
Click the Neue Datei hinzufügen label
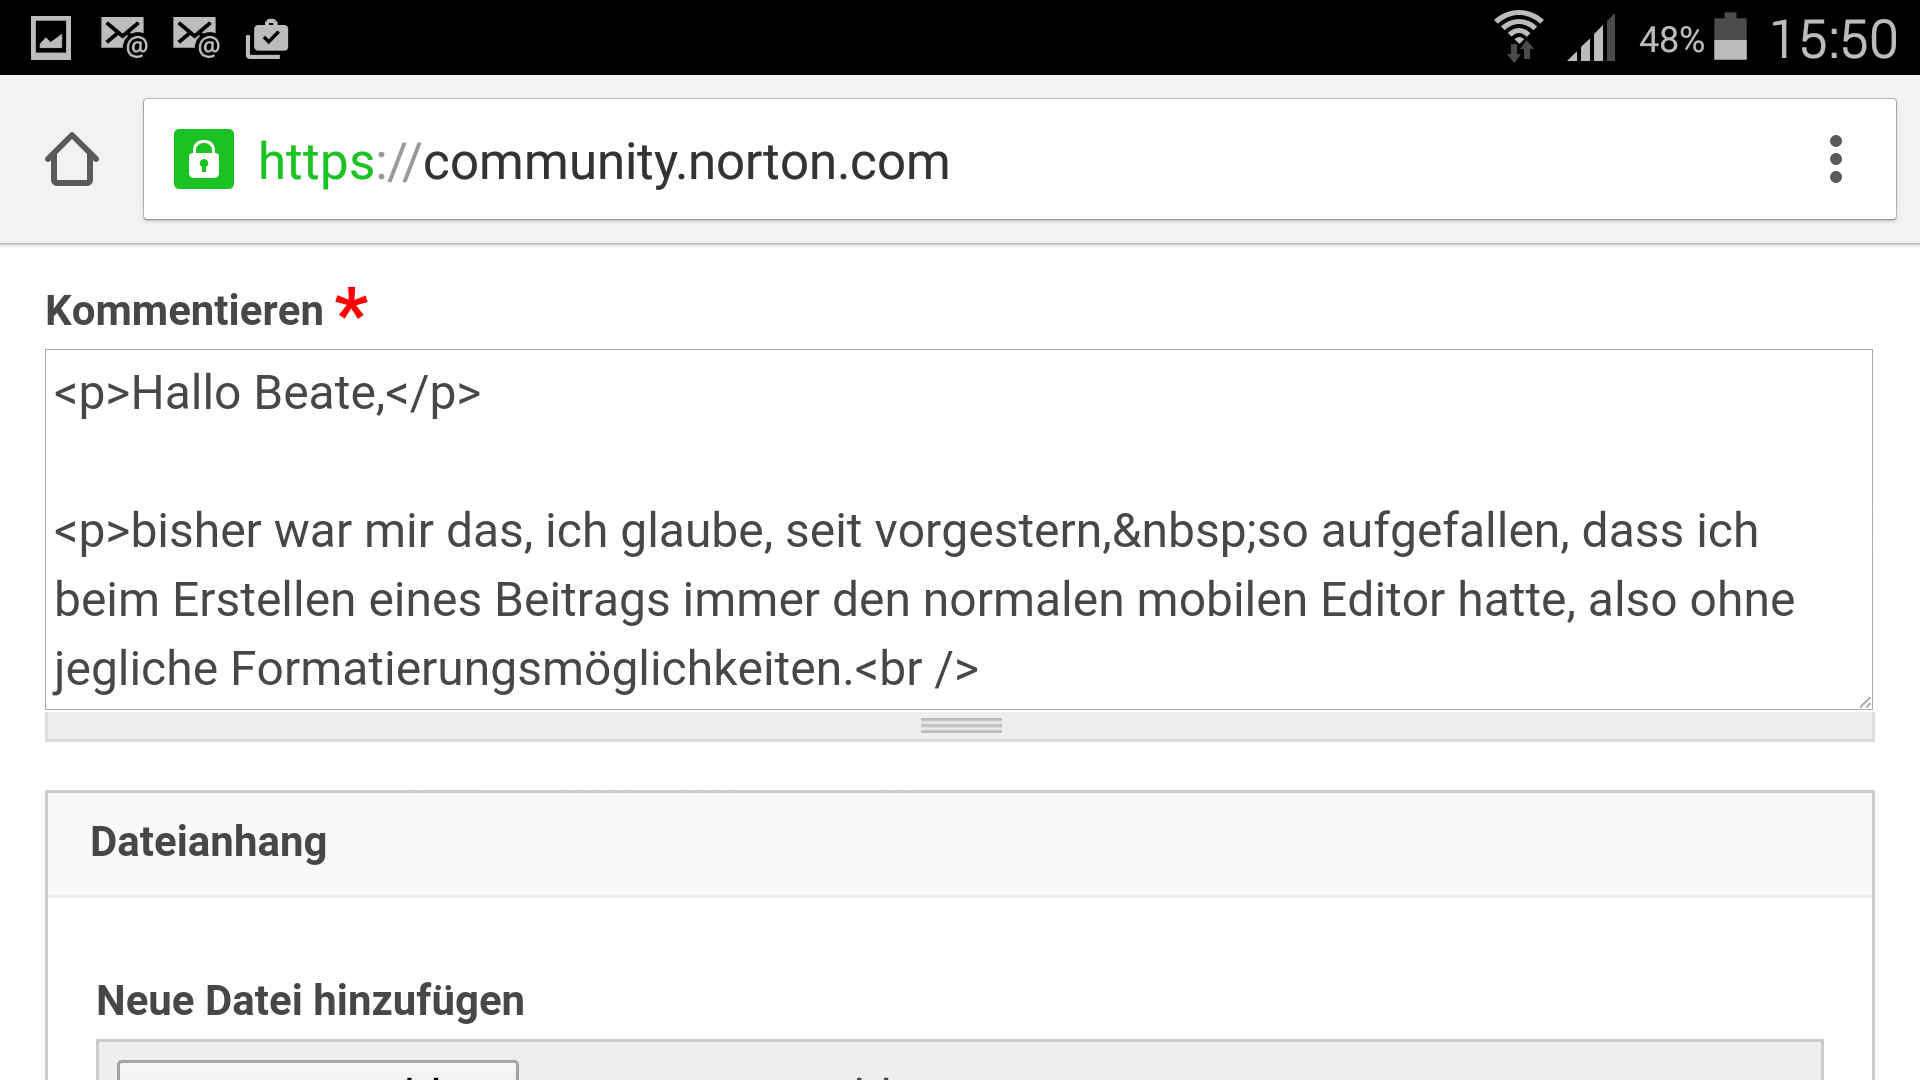311,1000
